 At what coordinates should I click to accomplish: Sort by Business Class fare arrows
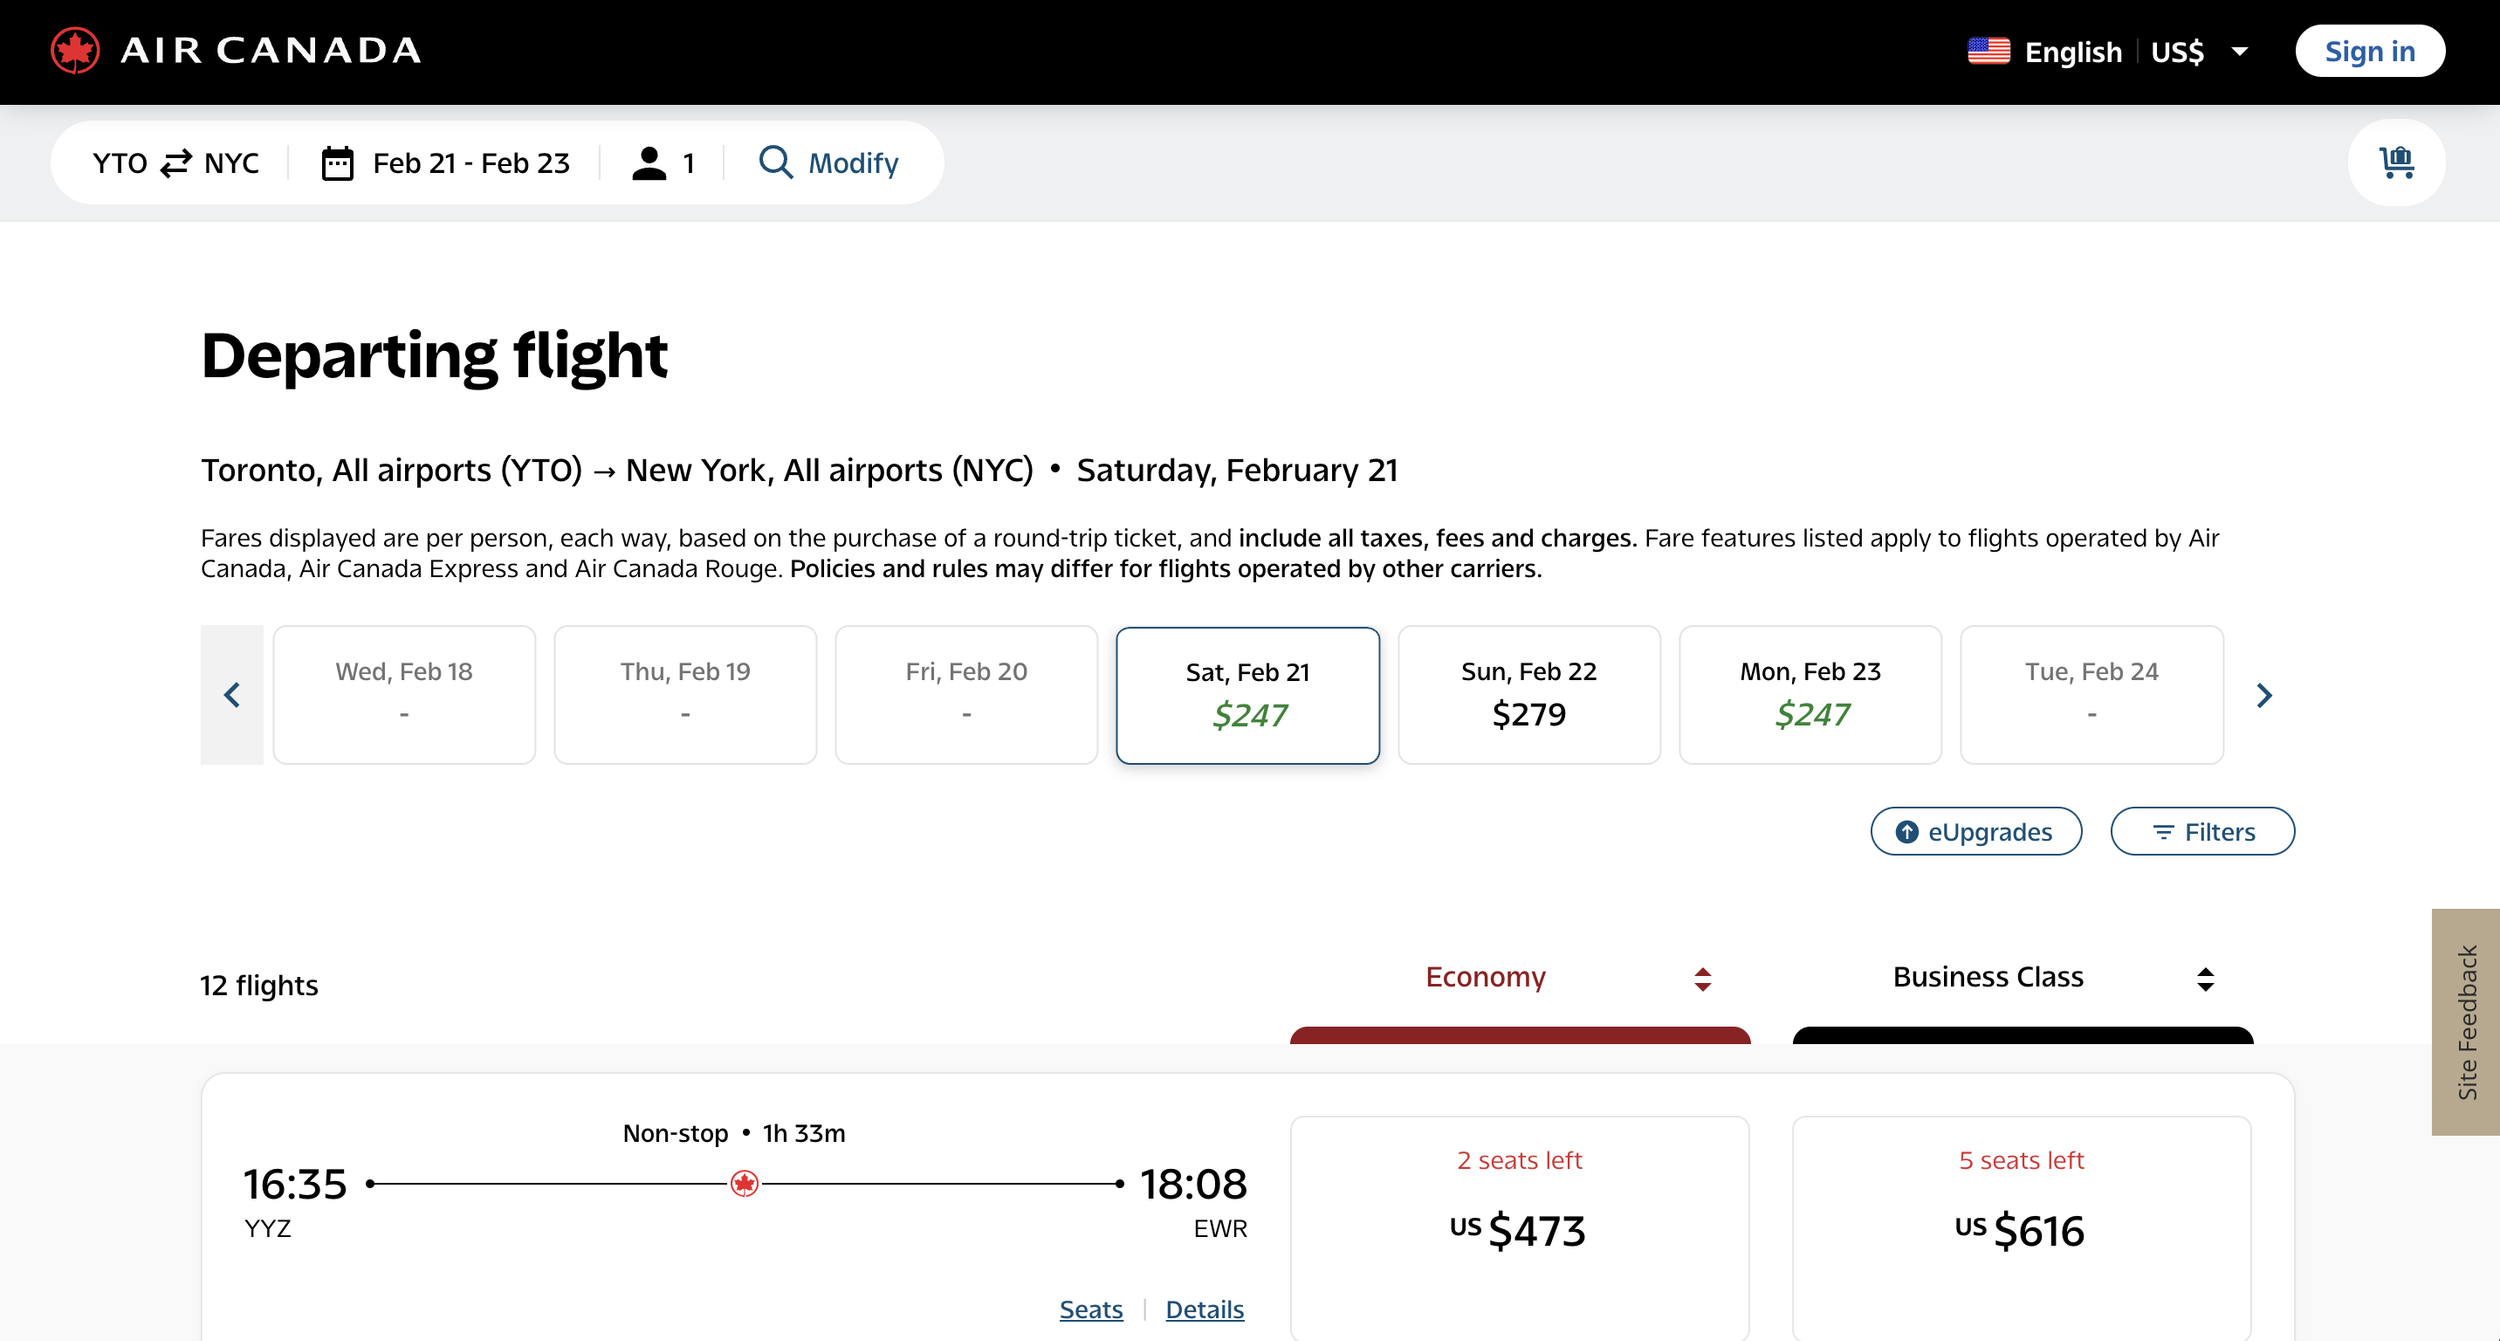click(x=2205, y=979)
